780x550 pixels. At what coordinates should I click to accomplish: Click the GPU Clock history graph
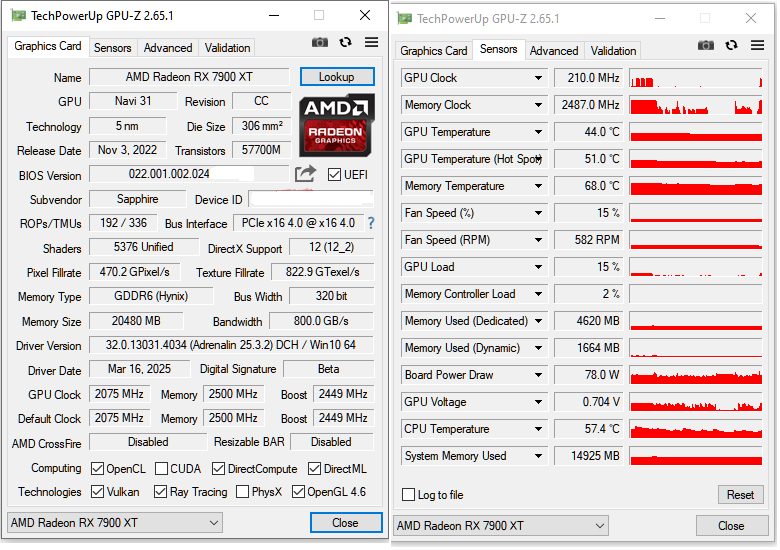click(x=696, y=78)
